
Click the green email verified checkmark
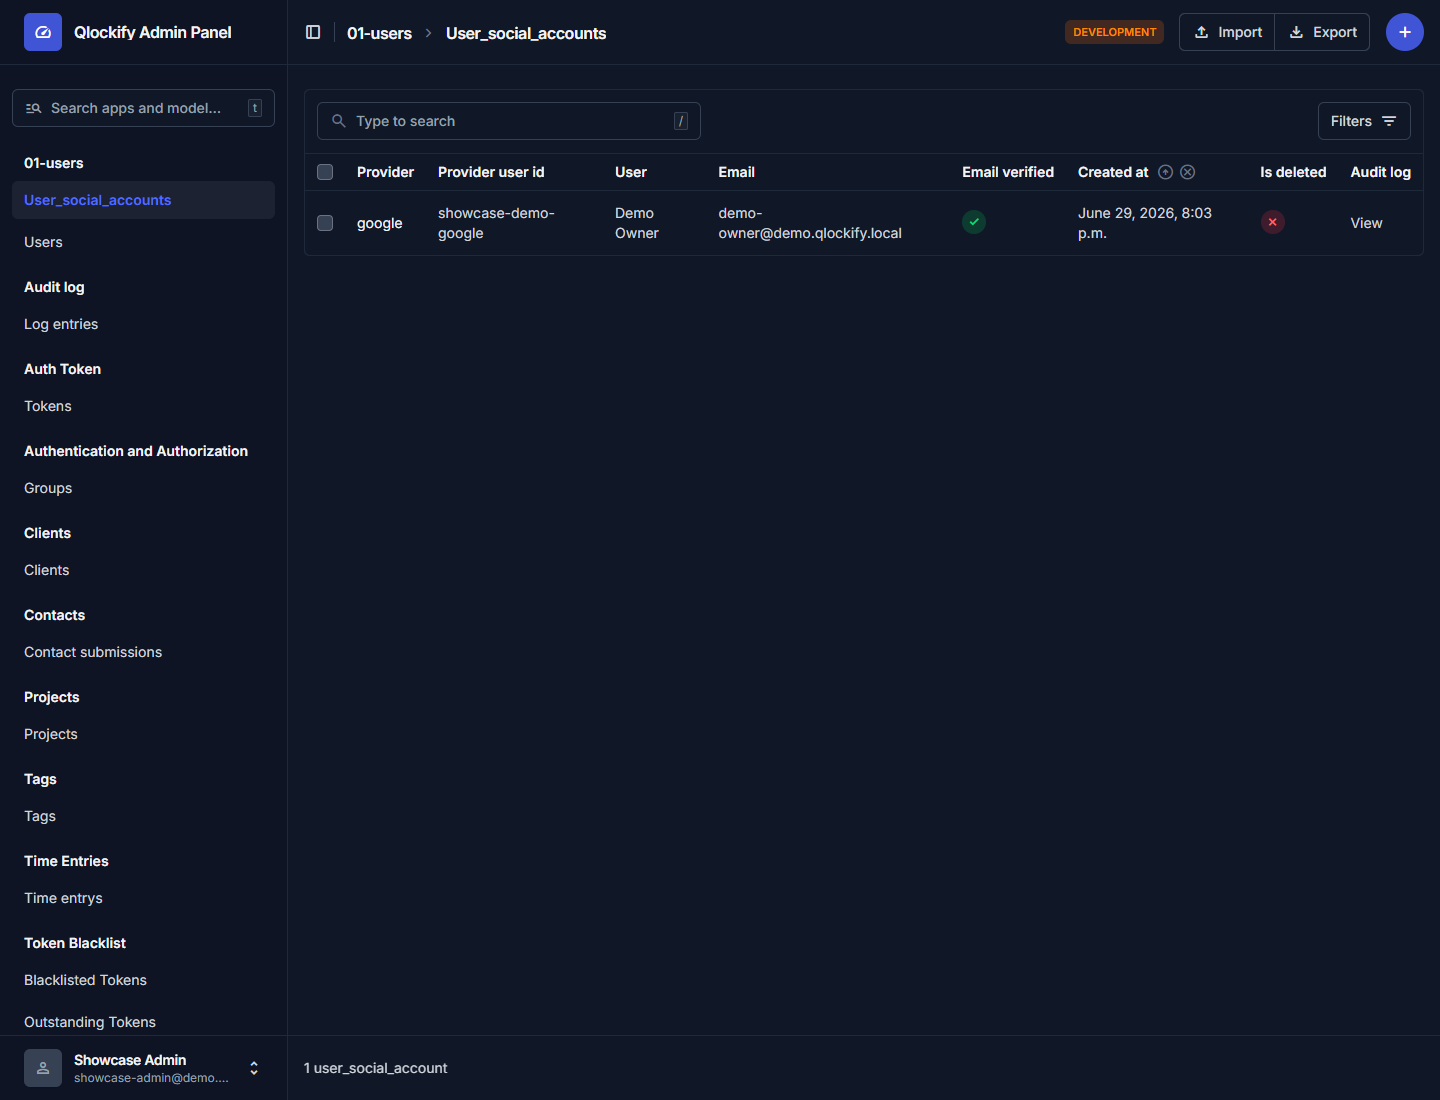pos(974,222)
